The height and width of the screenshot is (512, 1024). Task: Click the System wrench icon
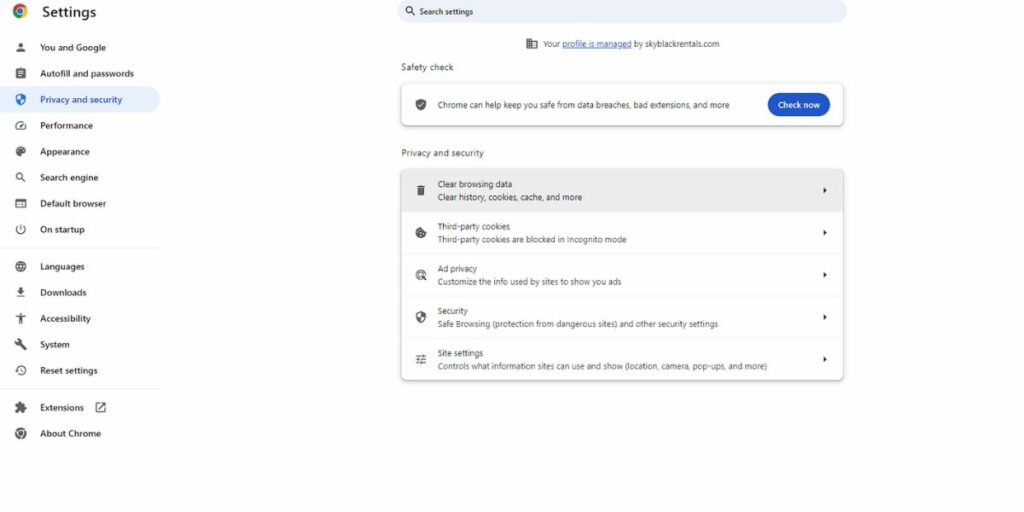(x=21, y=344)
